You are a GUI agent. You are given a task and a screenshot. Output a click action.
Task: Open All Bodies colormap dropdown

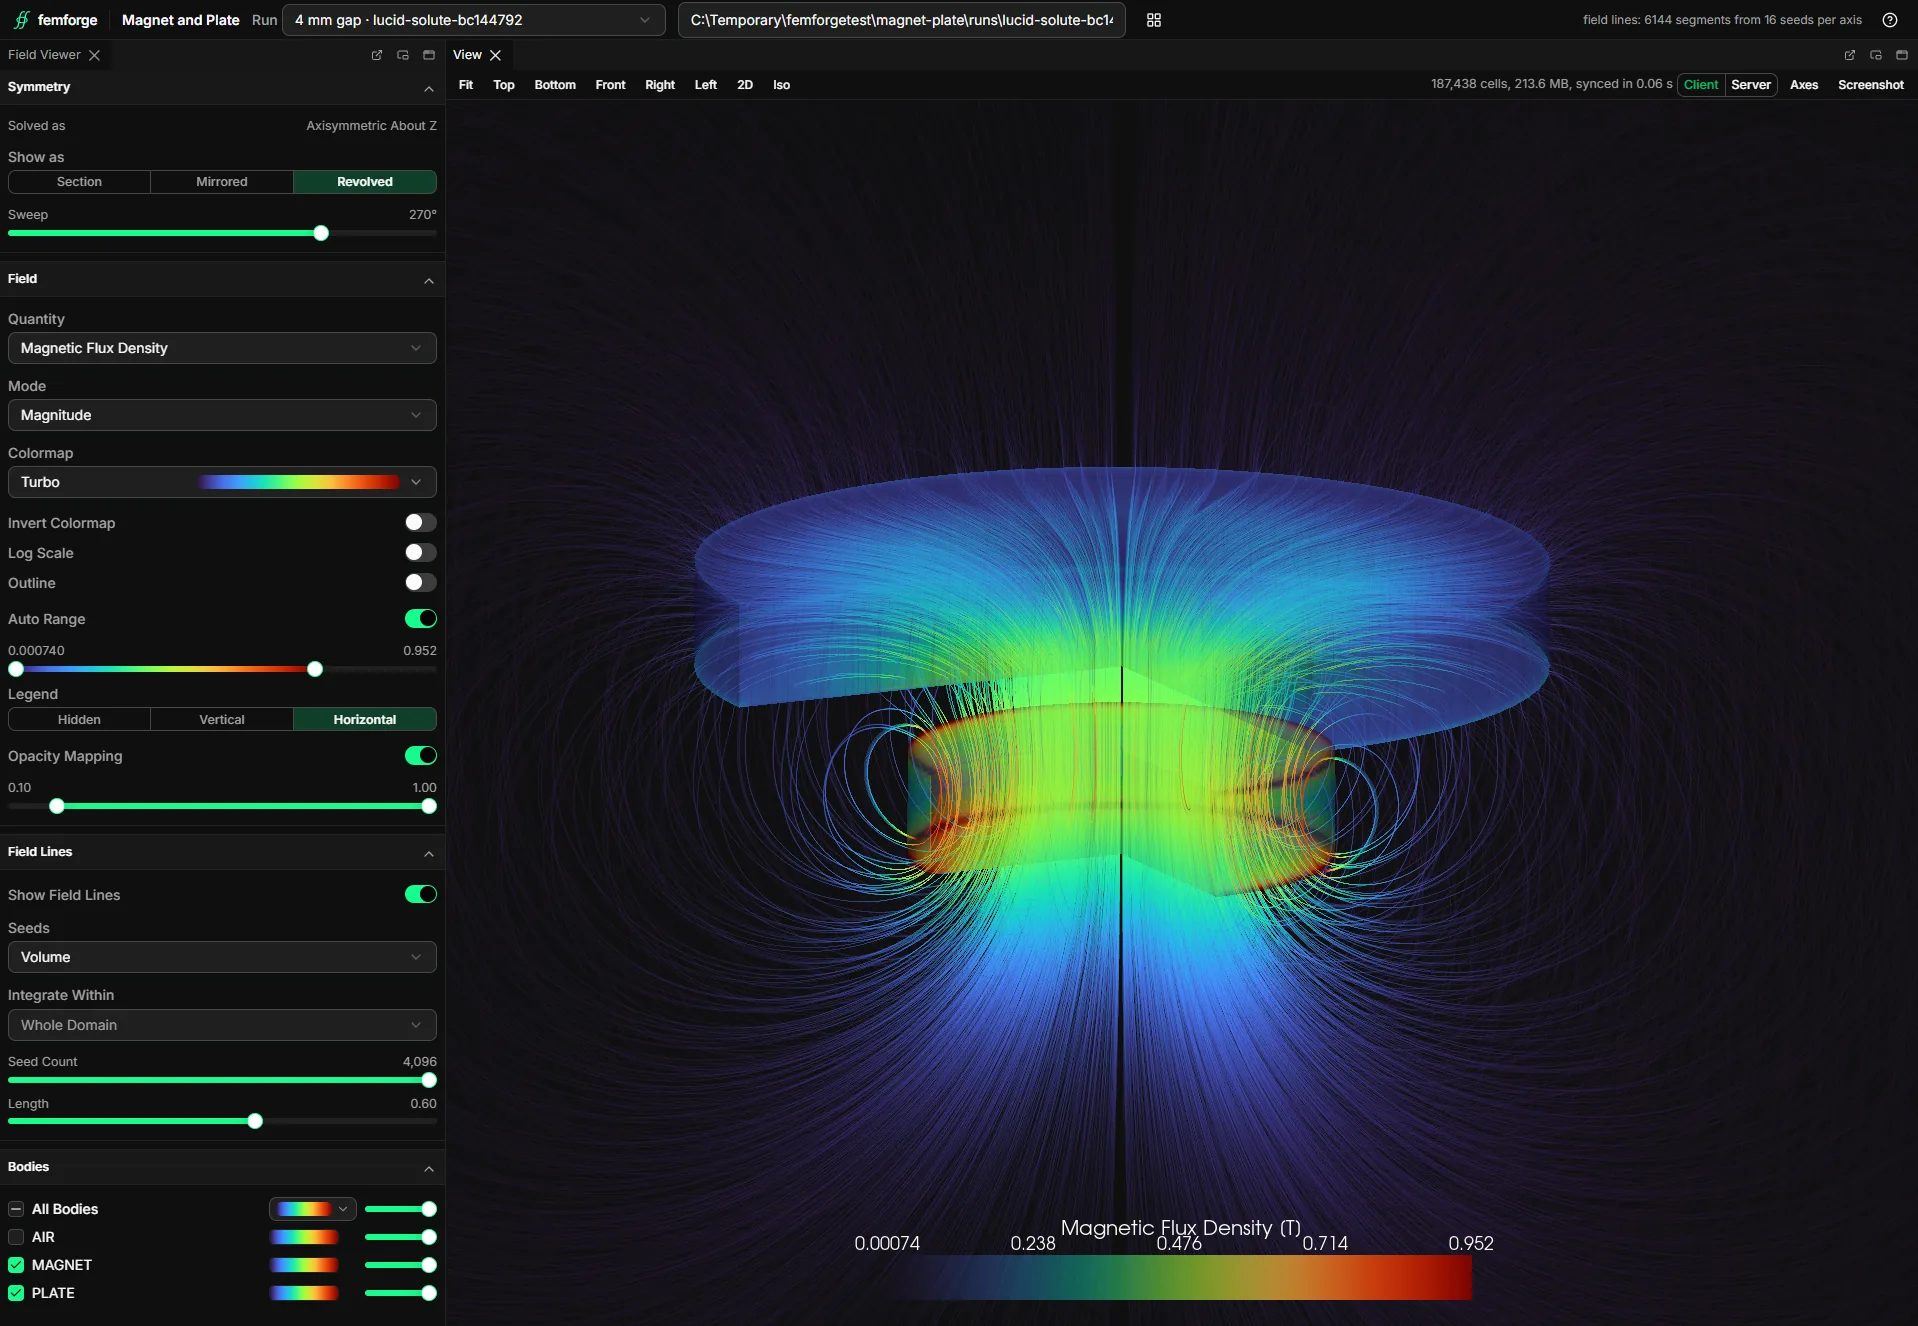pos(313,1209)
